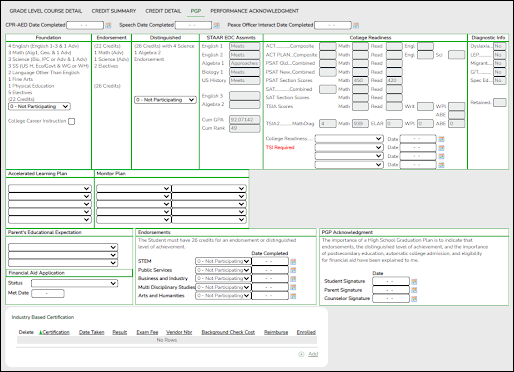Click Parent Signature date field
The height and width of the screenshot is (372, 514).
click(x=391, y=290)
